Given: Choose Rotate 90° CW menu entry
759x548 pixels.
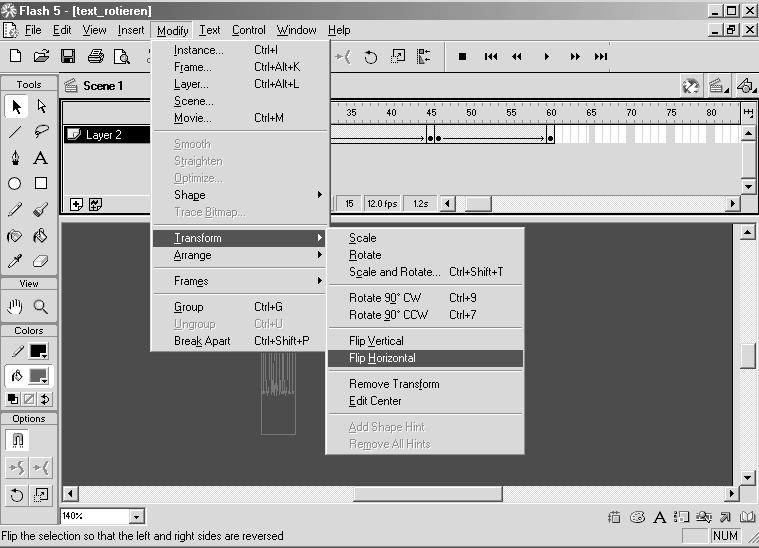Looking at the screenshot, I should point(425,298).
